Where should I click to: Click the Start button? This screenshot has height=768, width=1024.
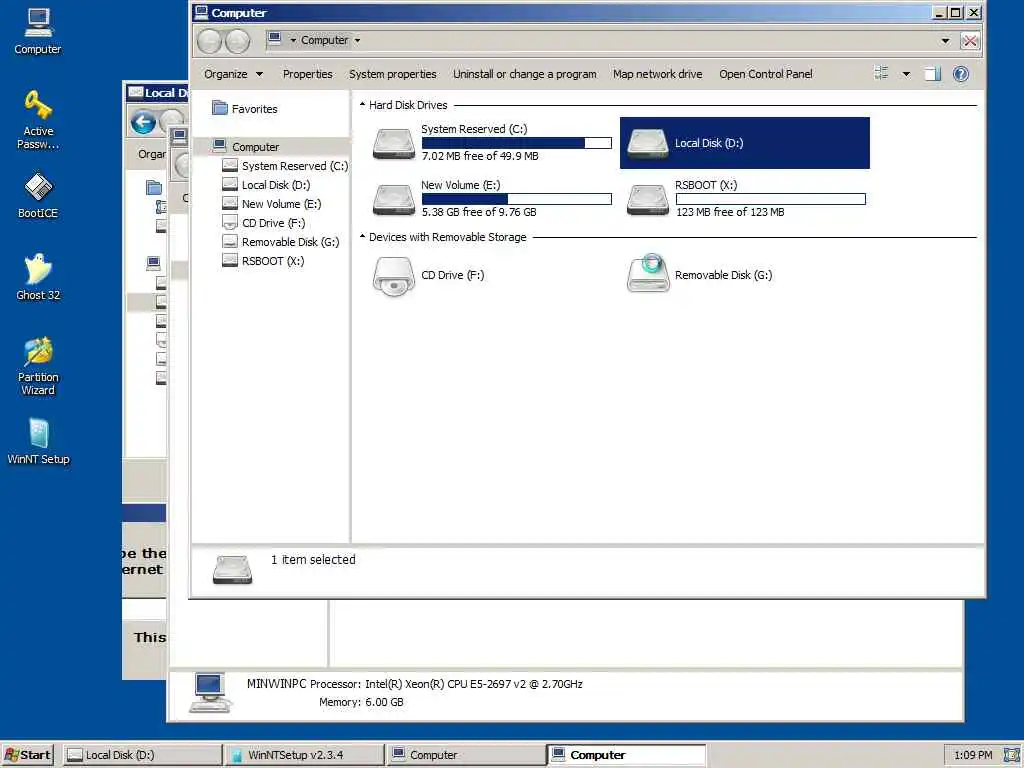point(27,755)
